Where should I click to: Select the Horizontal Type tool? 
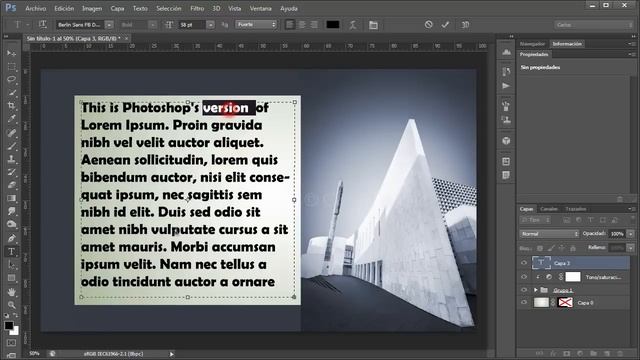11,251
